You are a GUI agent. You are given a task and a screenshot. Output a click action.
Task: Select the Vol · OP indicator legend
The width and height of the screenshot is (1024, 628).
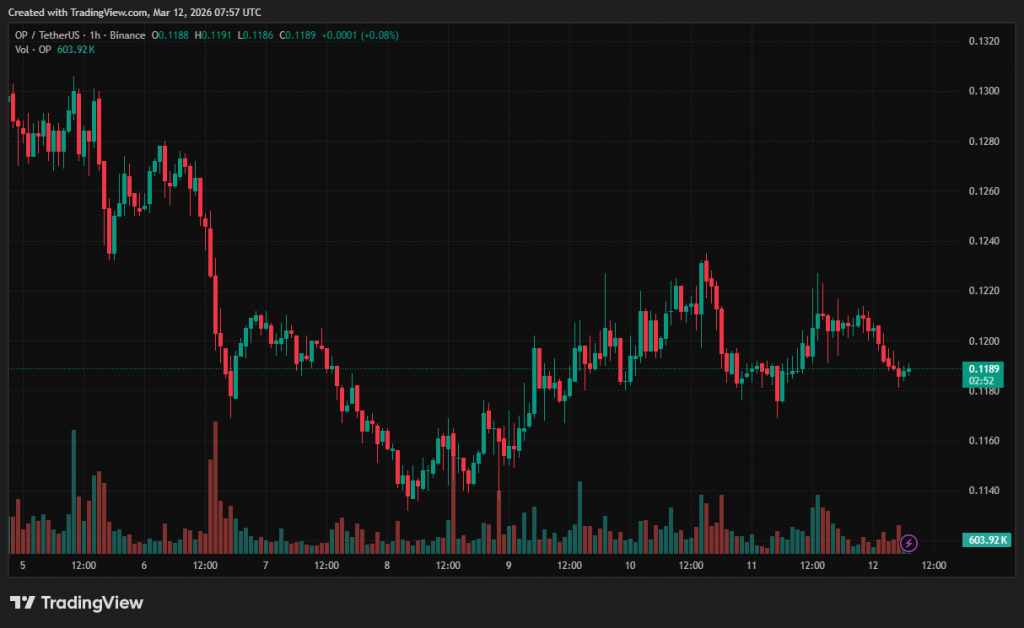coord(33,49)
